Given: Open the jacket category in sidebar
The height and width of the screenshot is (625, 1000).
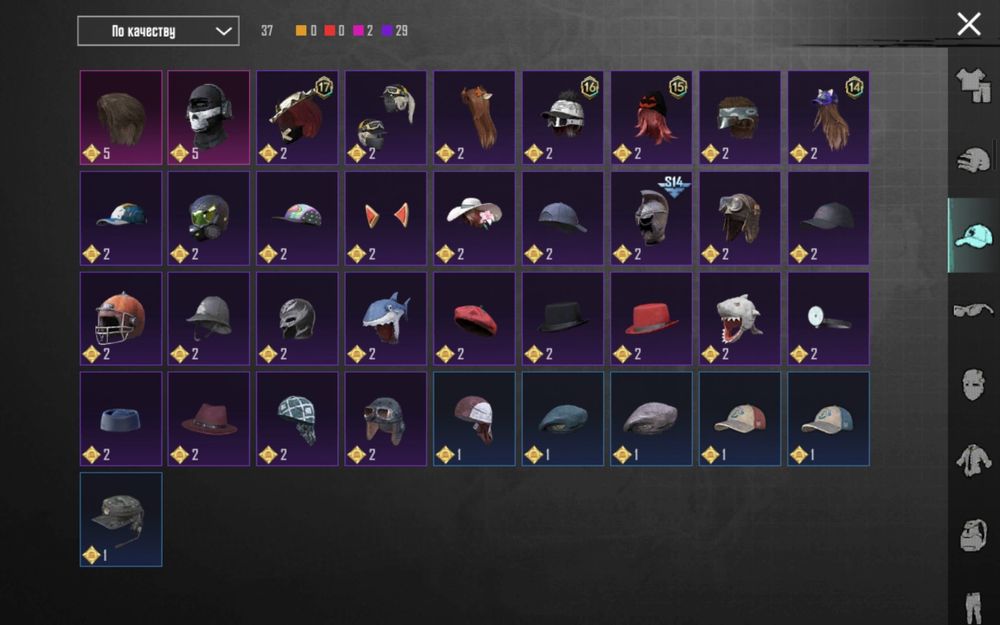Looking at the screenshot, I should [x=973, y=460].
